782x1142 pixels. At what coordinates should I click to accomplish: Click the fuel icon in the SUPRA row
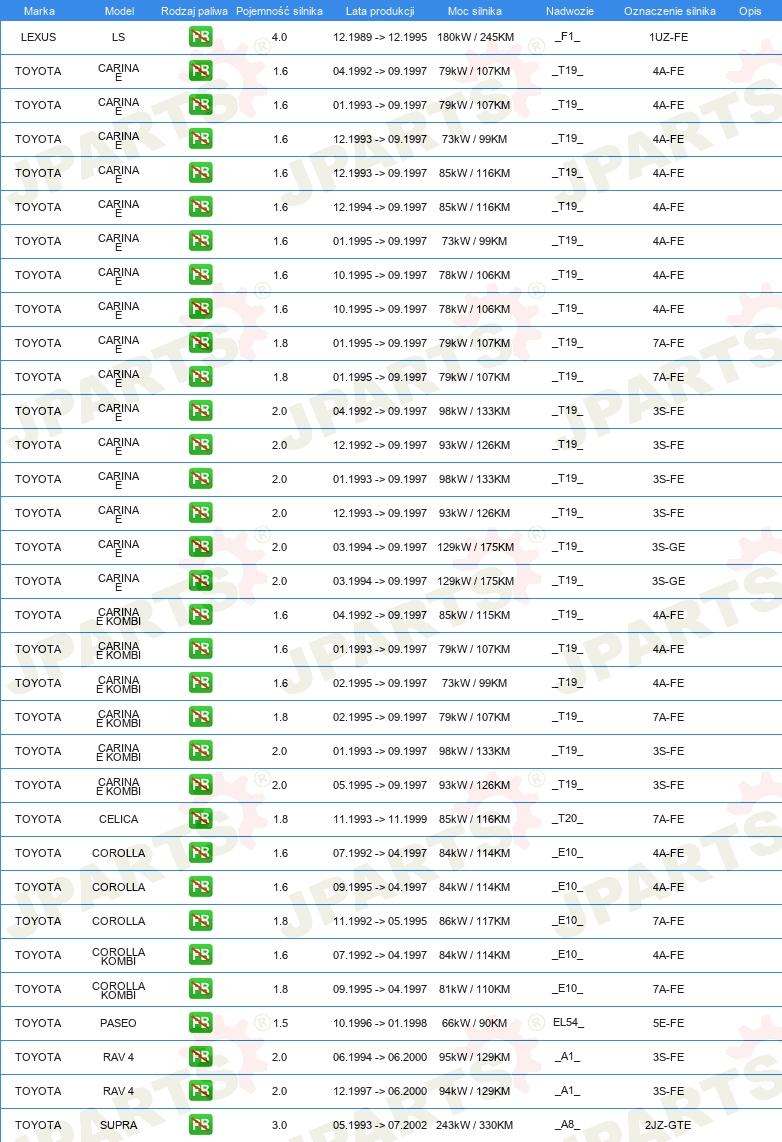click(200, 1125)
